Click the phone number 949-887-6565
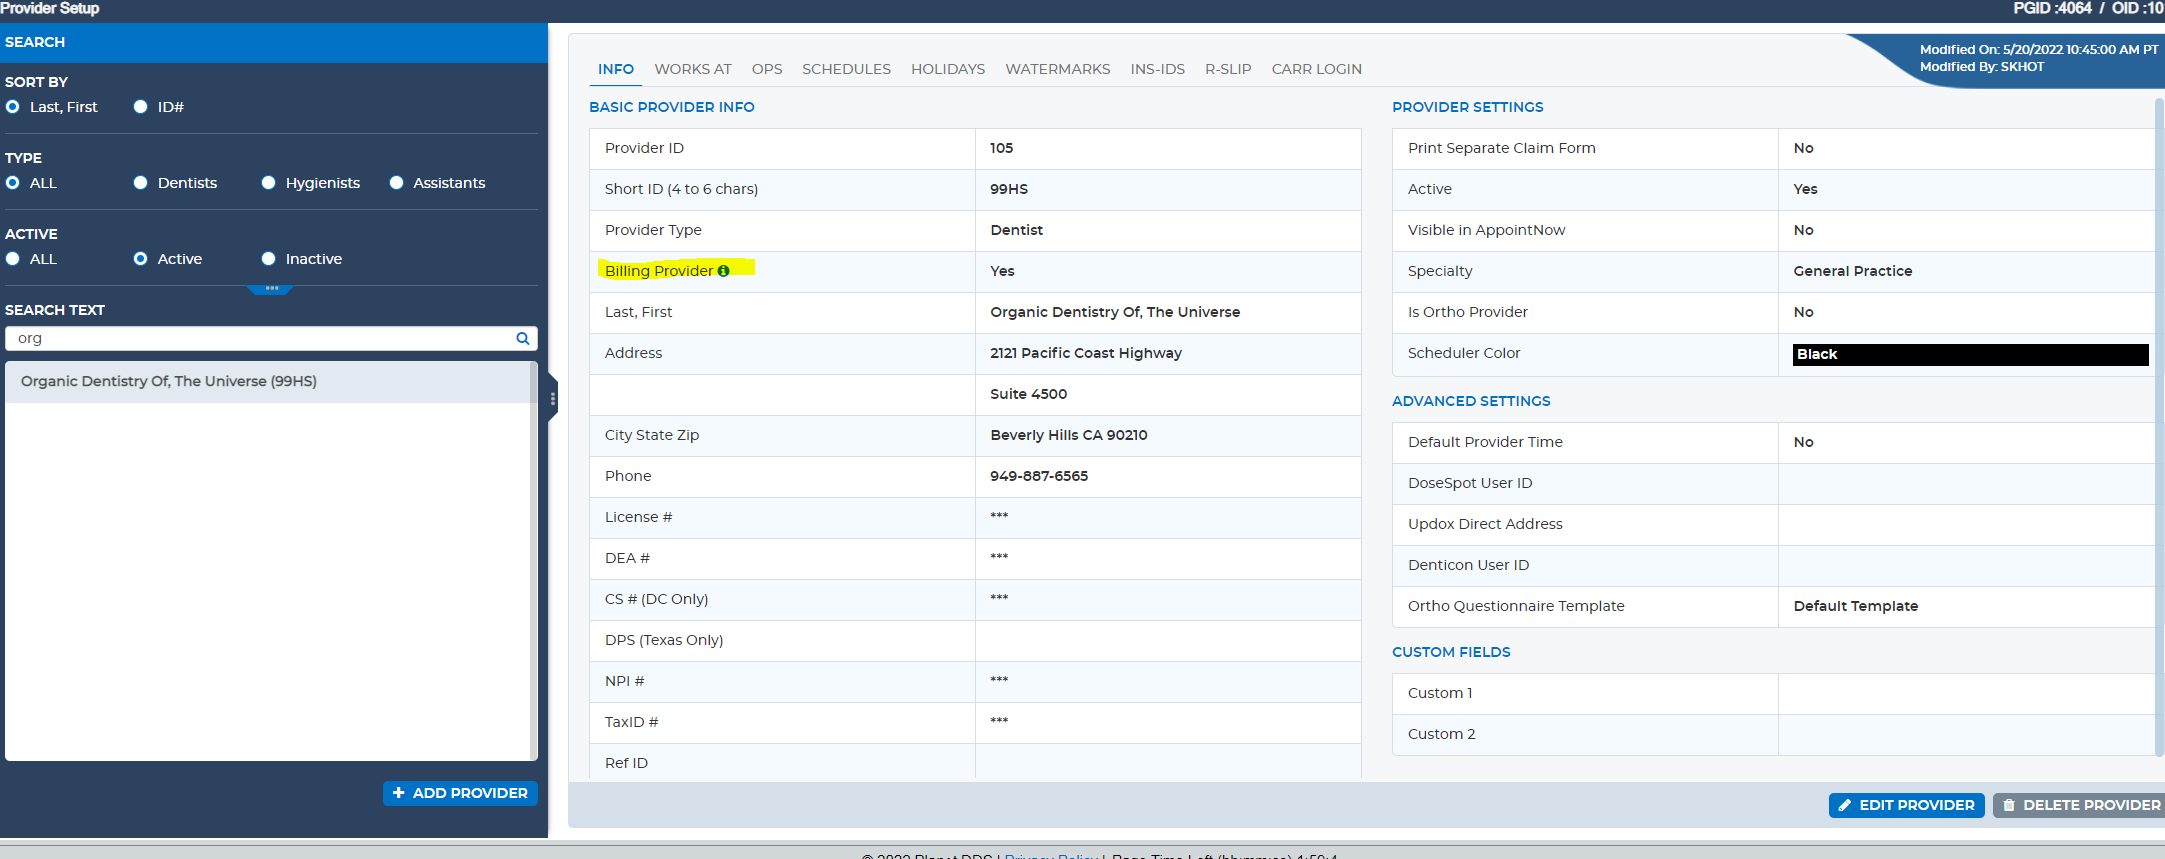 click(1039, 476)
